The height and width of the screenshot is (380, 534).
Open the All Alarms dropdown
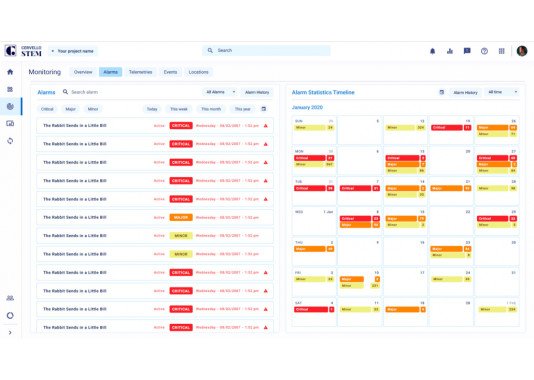(220, 92)
